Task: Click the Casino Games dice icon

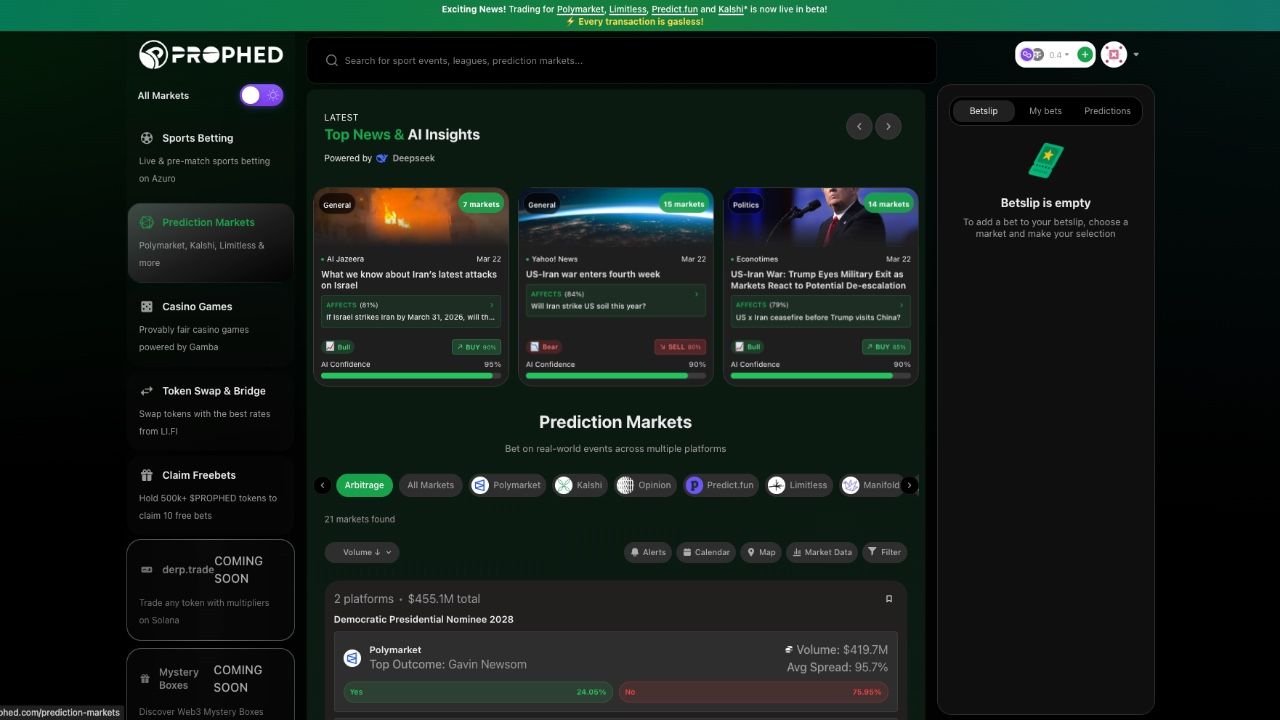Action: coord(147,307)
